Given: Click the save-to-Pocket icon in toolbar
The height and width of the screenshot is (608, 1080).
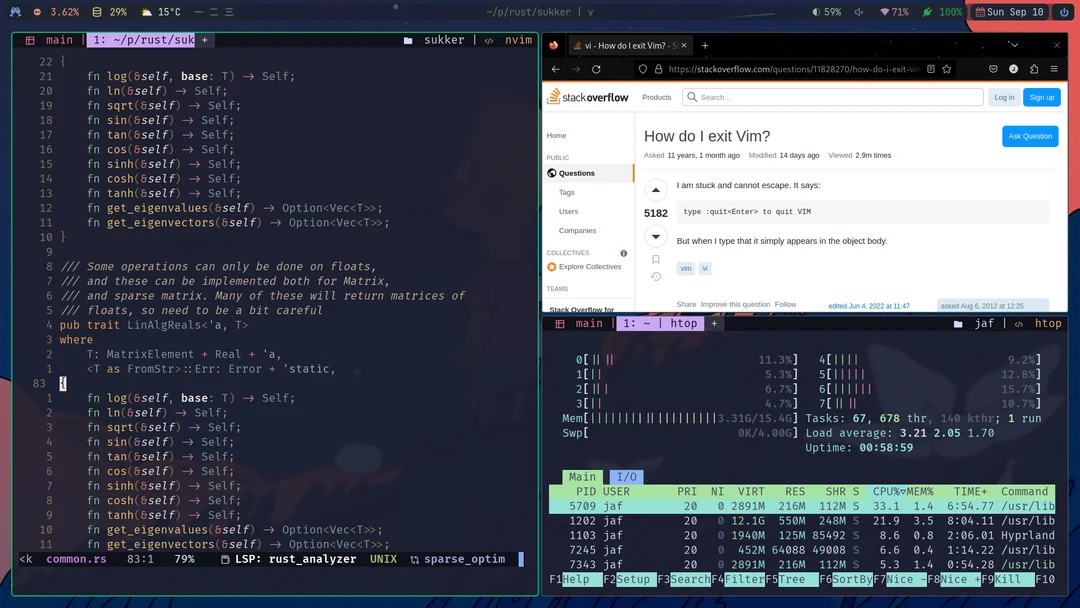Looking at the screenshot, I should [x=993, y=69].
